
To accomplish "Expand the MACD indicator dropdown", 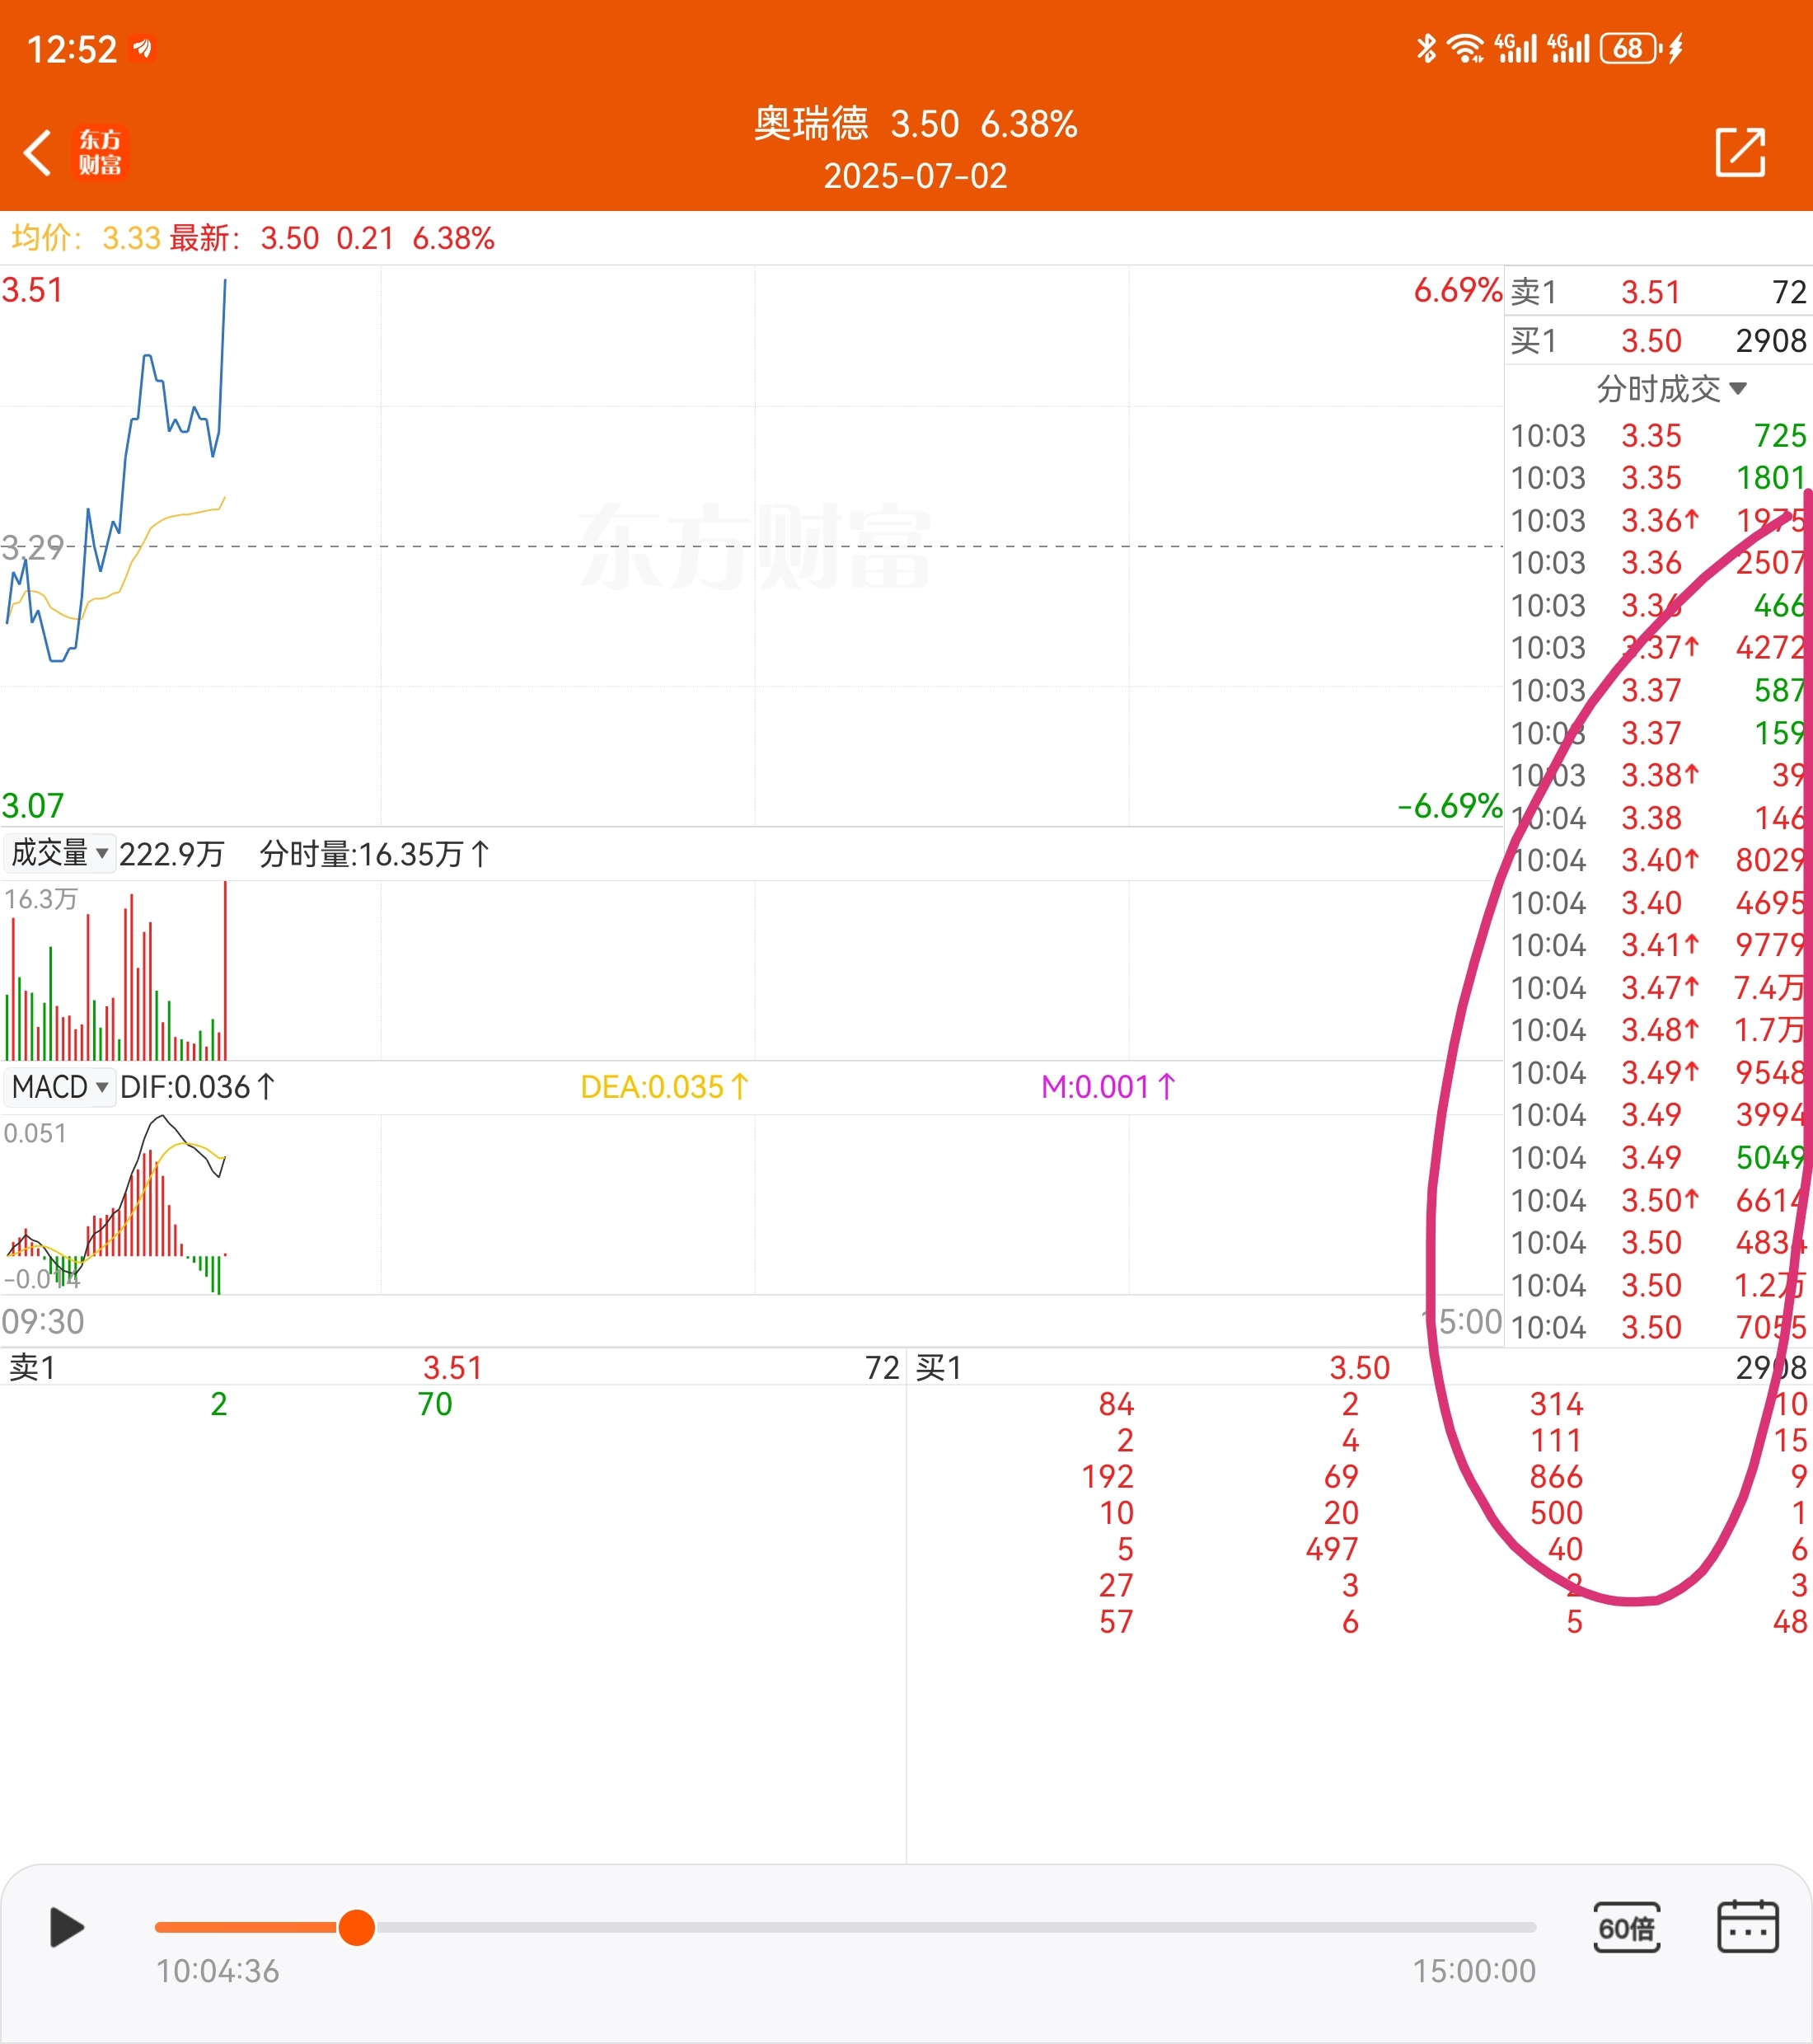I will coord(60,1086).
